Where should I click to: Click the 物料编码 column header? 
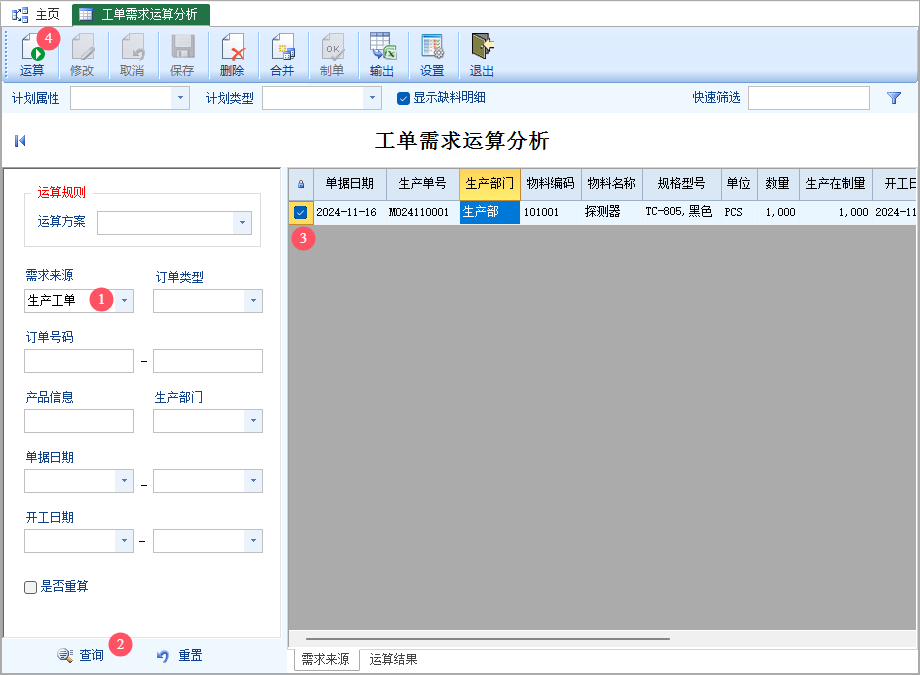(x=550, y=184)
